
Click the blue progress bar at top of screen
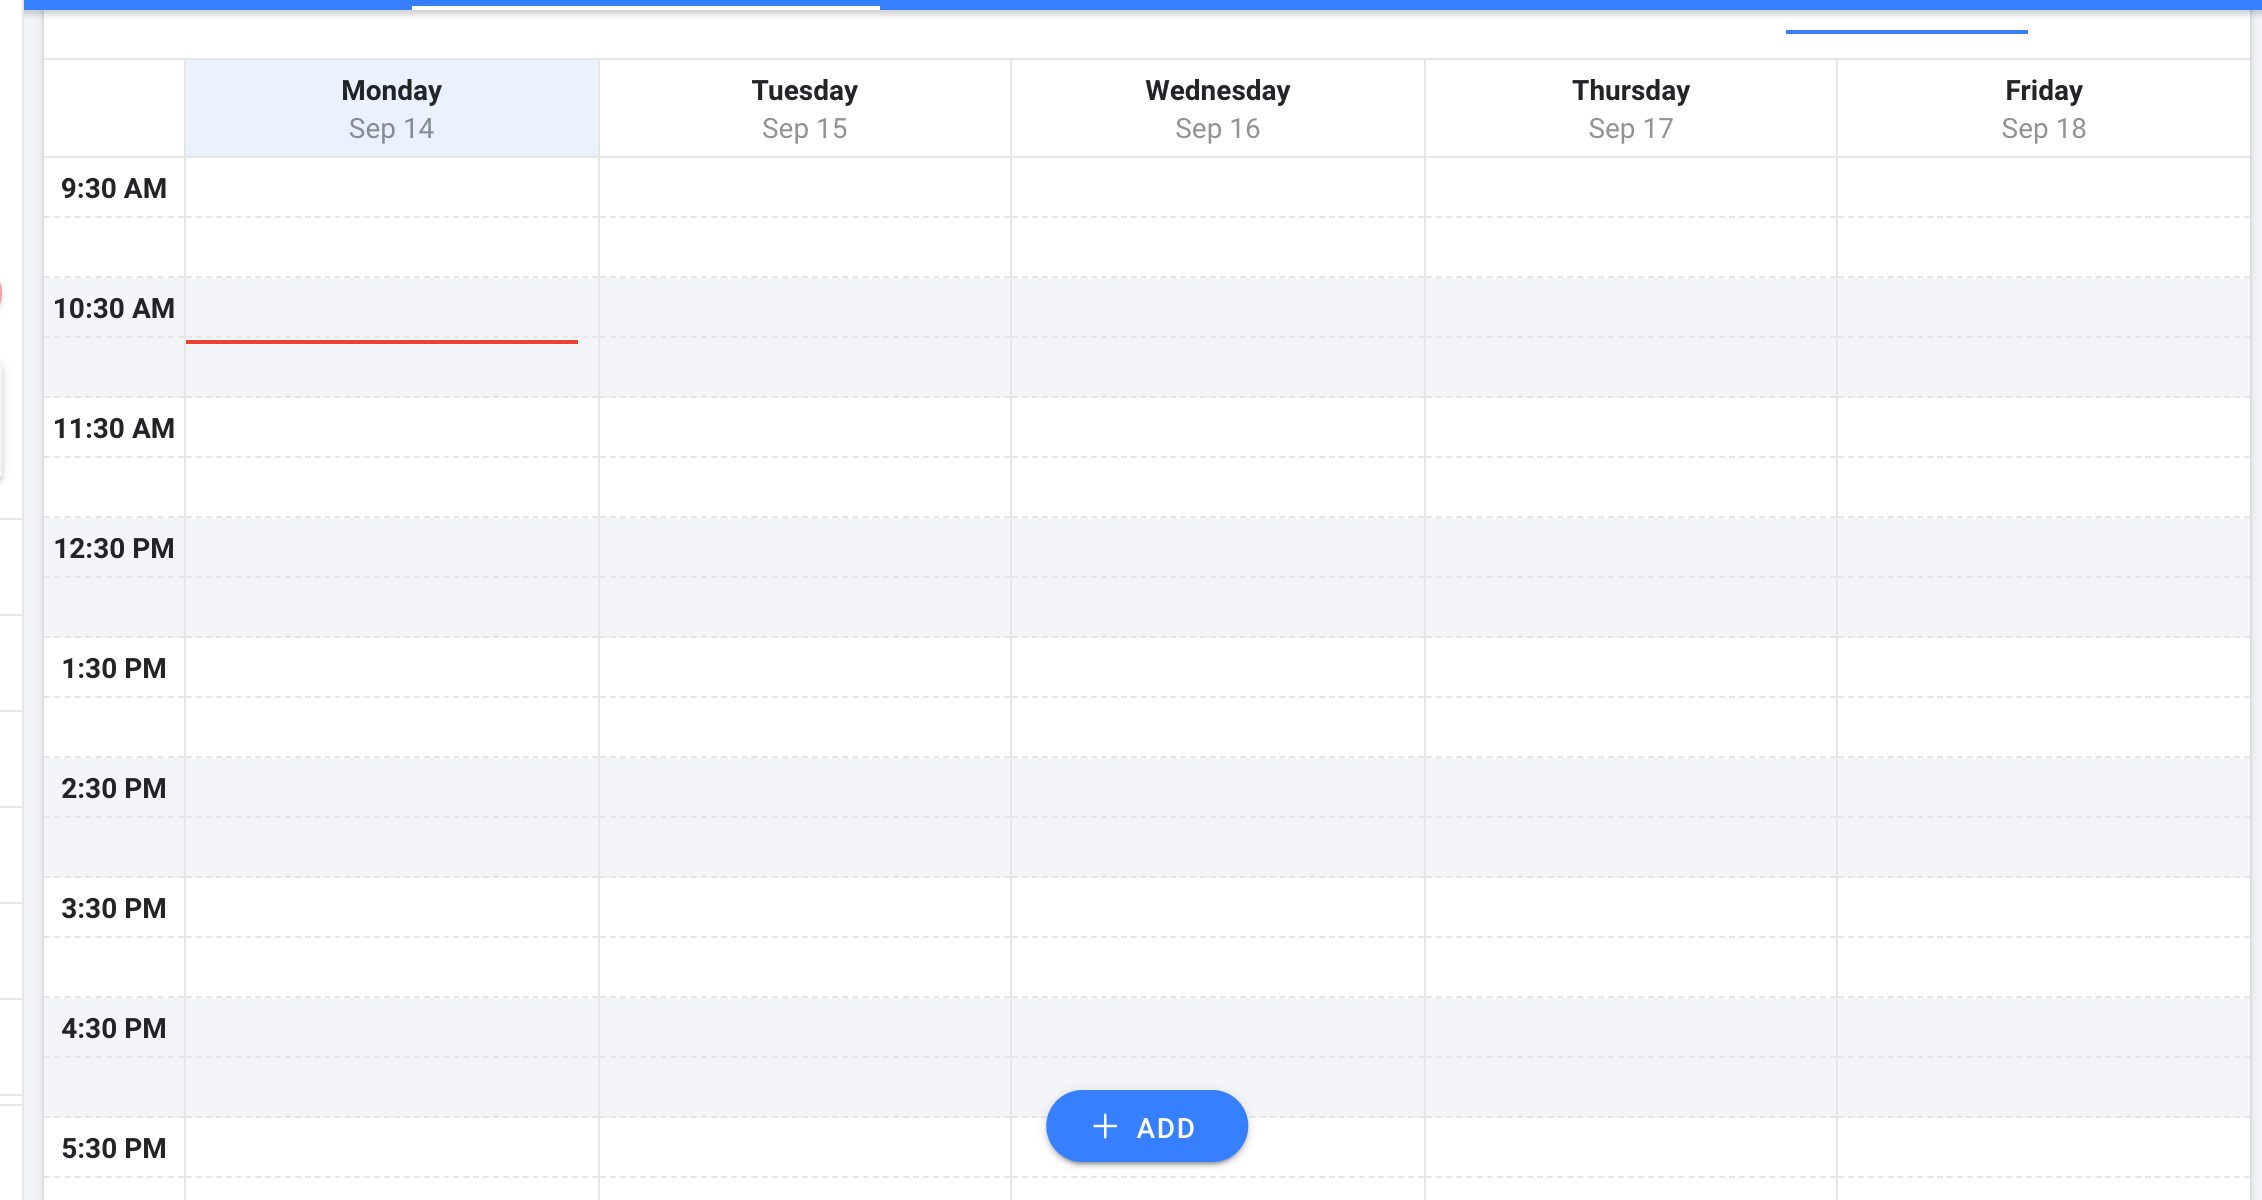click(1131, 6)
